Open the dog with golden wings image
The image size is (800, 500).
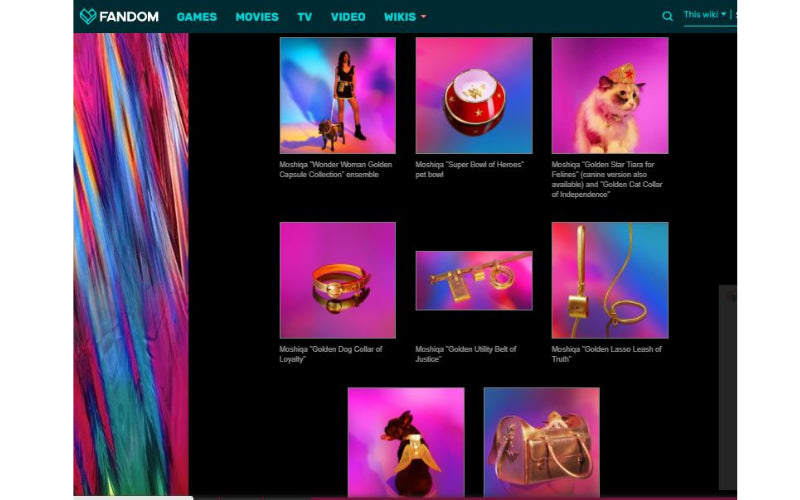coord(405,441)
